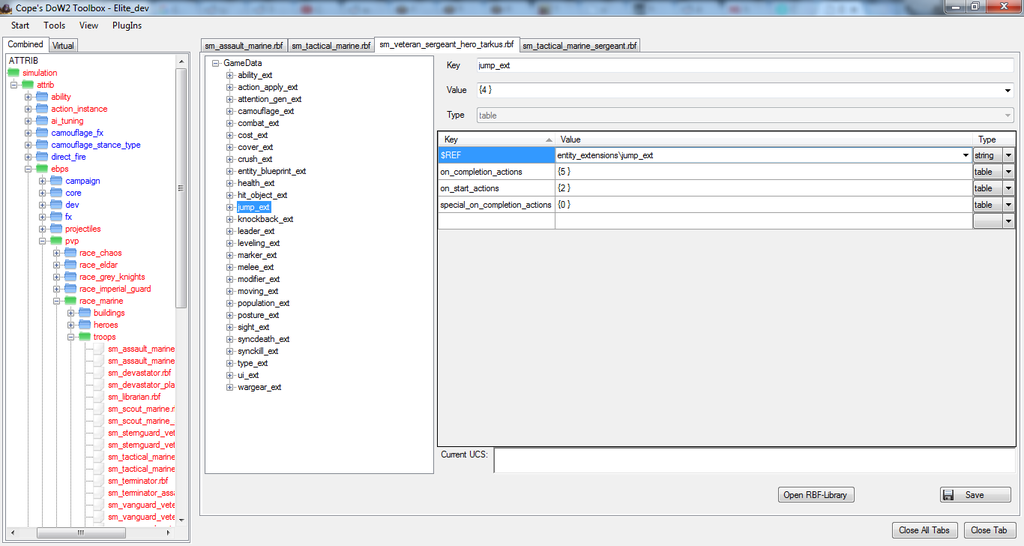Image resolution: width=1024 pixels, height=546 pixels.
Task: Open the Value dropdown showing {4 }
Action: 1007,90
